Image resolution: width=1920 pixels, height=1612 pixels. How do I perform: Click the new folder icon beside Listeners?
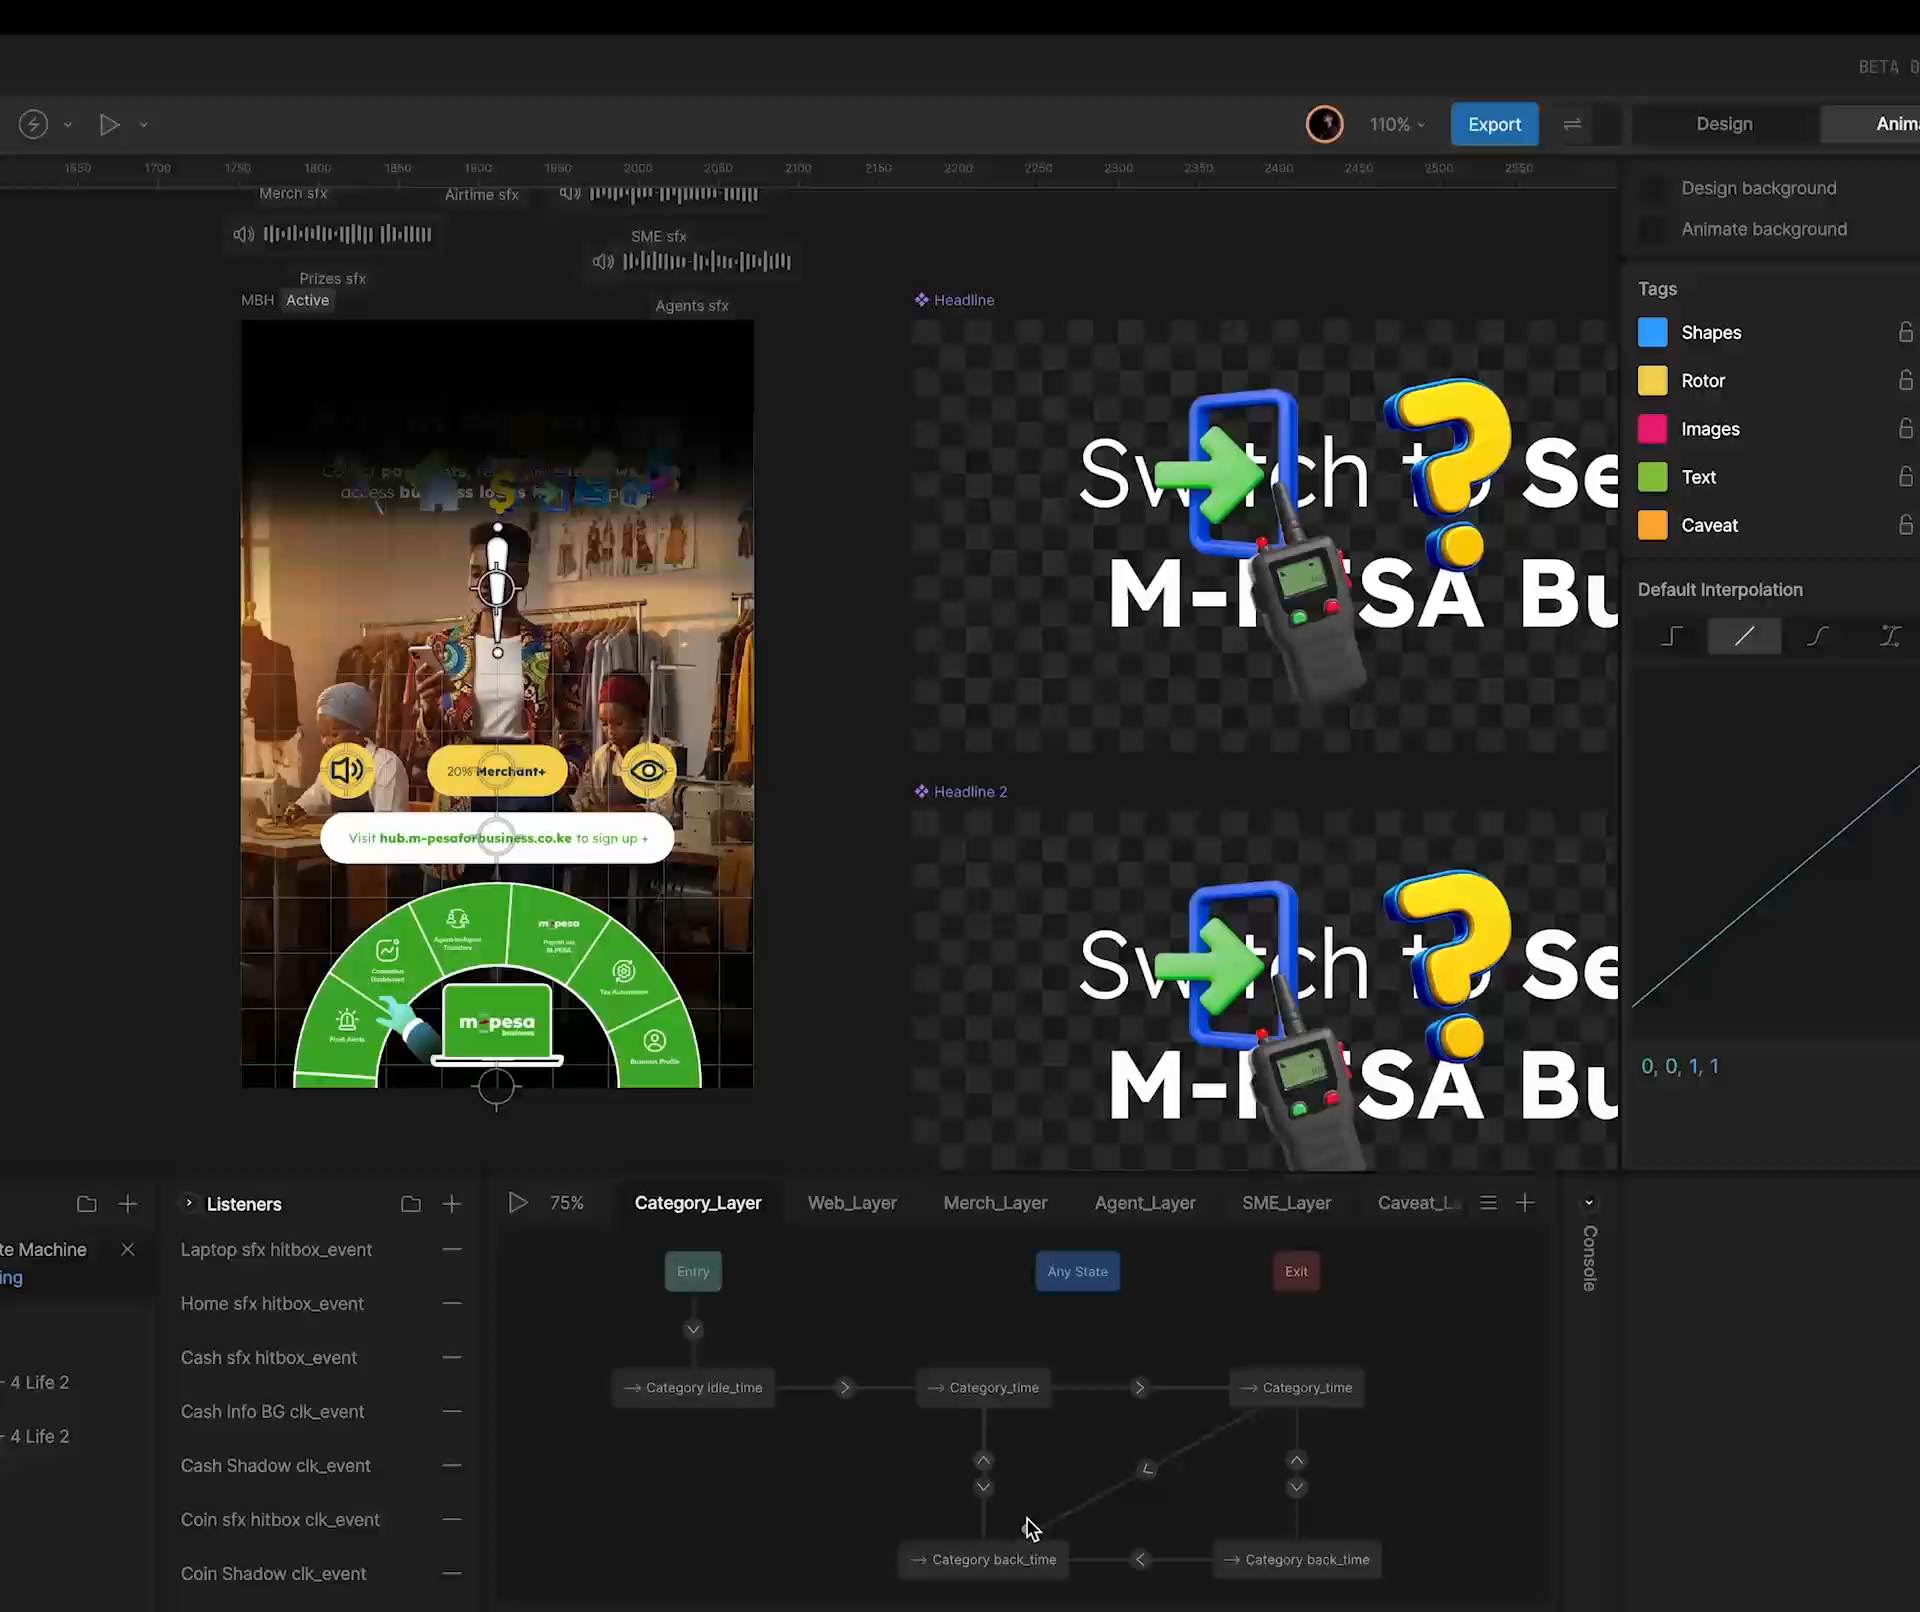click(x=410, y=1203)
